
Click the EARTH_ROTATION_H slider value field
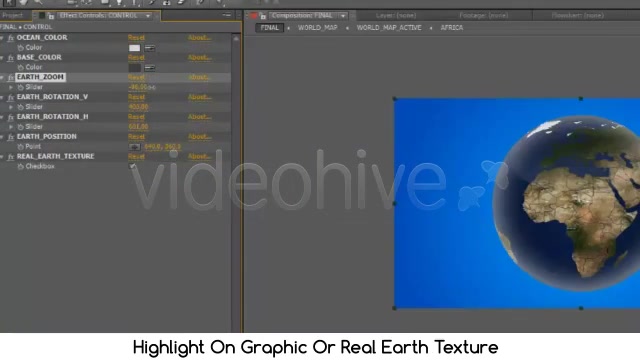pos(138,127)
